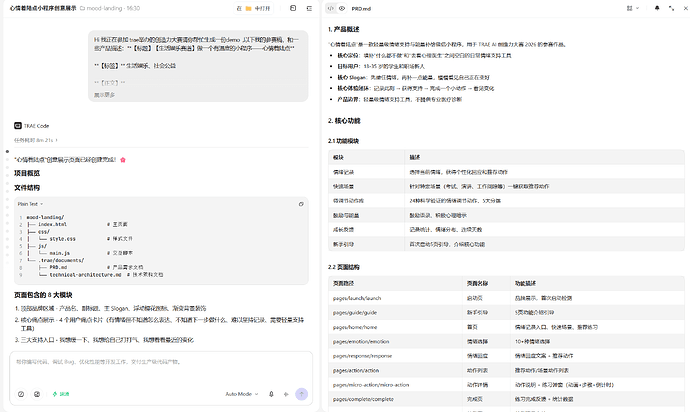The image size is (690, 412).
Task: Select the PRD.md file tab
Action: click(x=361, y=8)
